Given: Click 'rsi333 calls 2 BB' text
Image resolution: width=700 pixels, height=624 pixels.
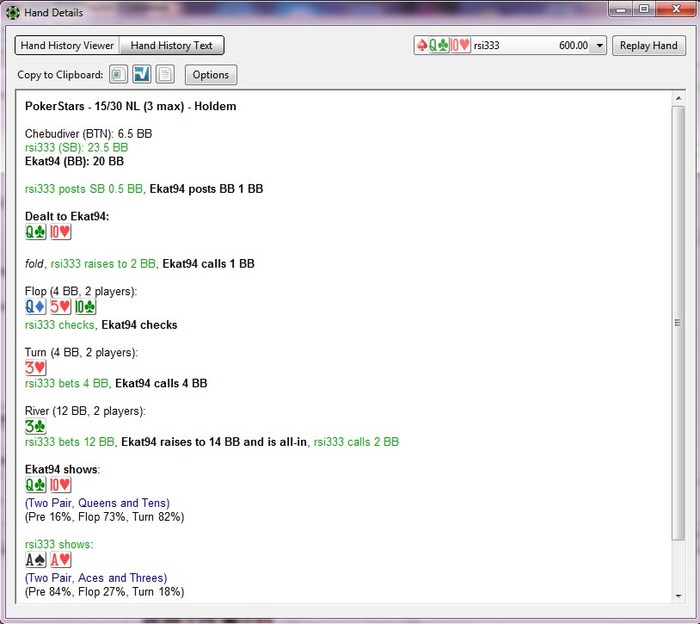Looking at the screenshot, I should (356, 442).
